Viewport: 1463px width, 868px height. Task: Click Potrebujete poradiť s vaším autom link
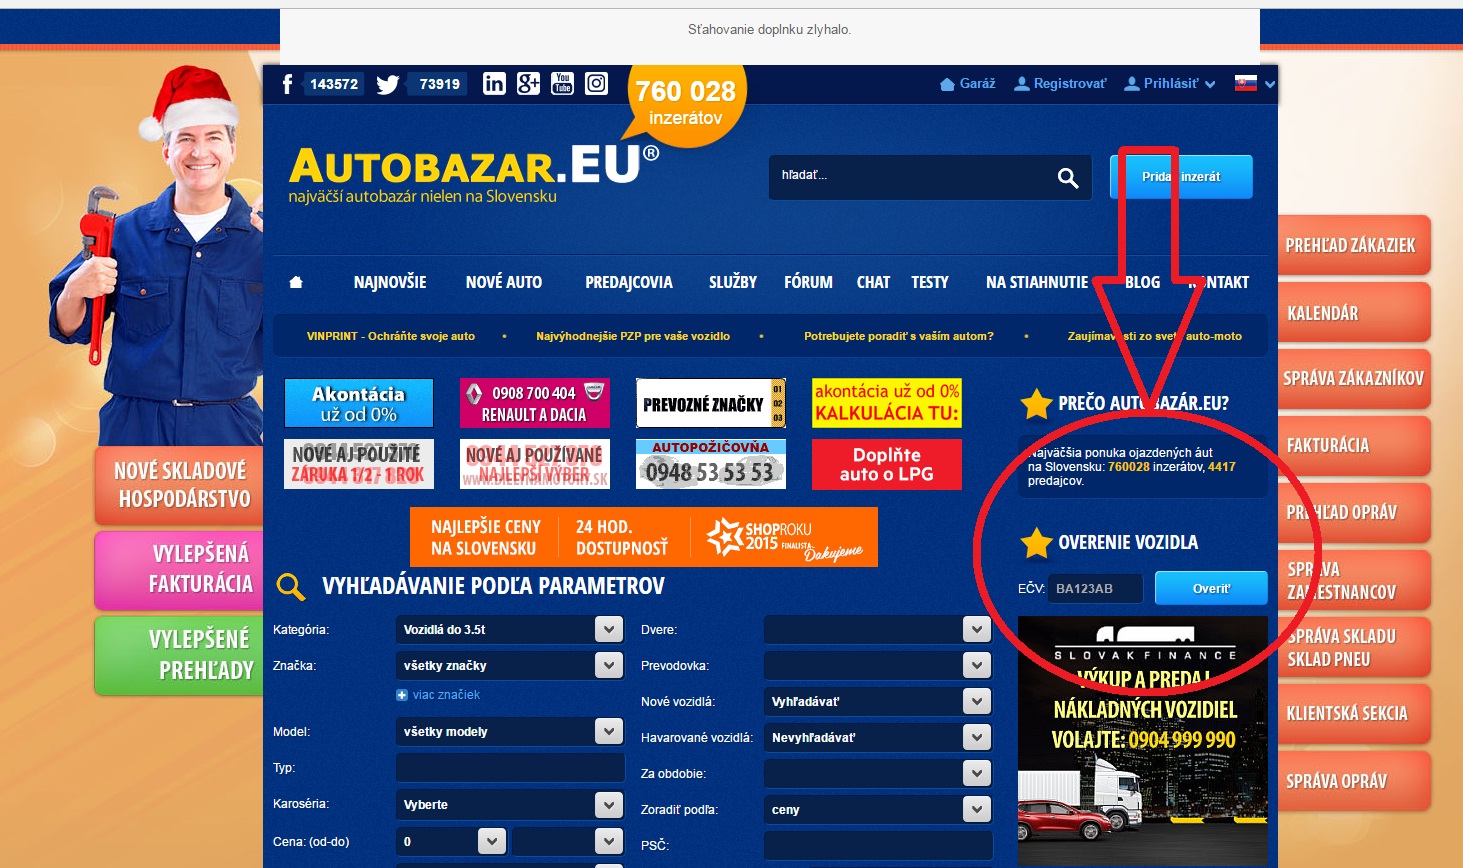coord(899,336)
